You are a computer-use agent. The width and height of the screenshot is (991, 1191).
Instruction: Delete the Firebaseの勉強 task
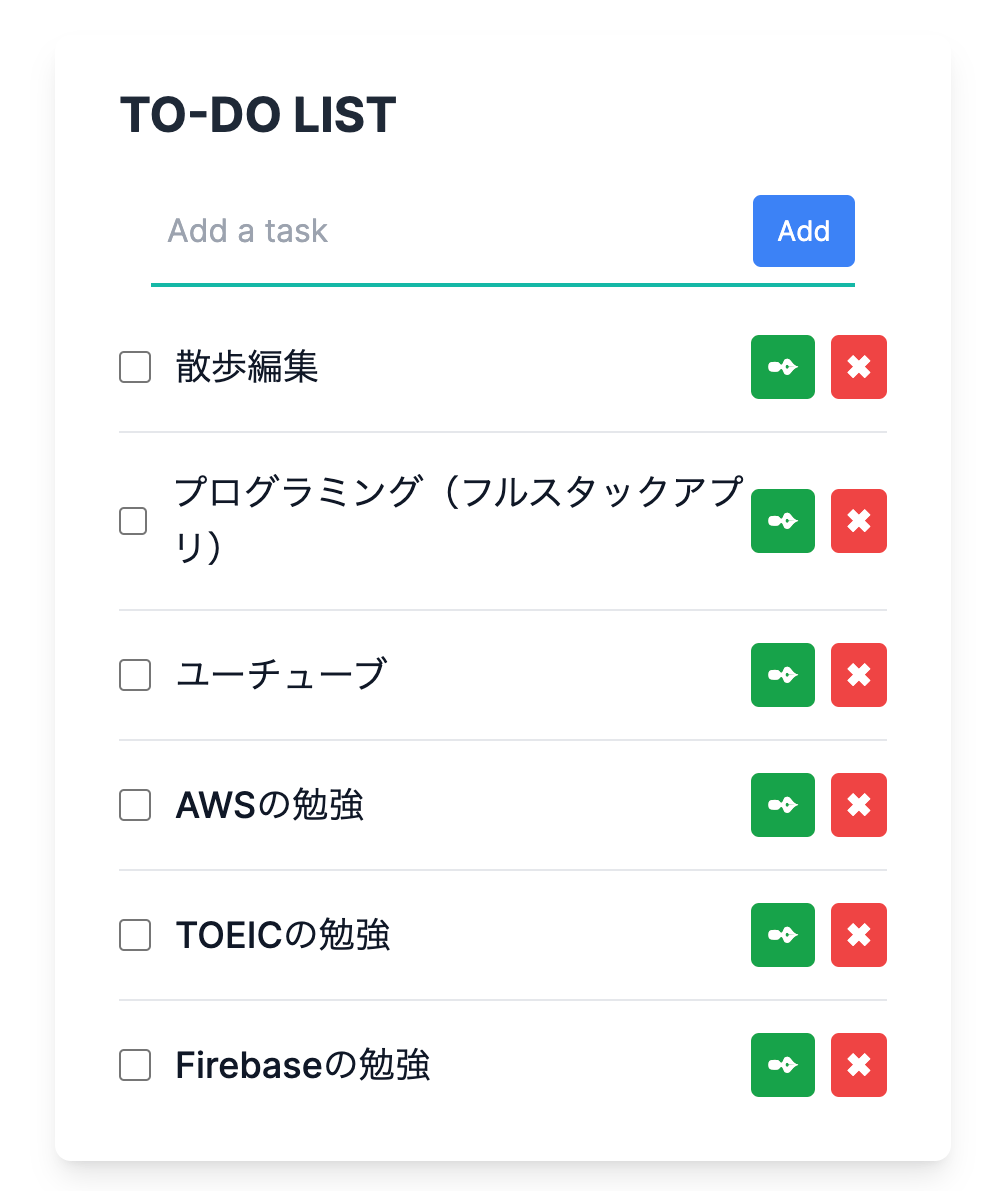click(858, 1065)
